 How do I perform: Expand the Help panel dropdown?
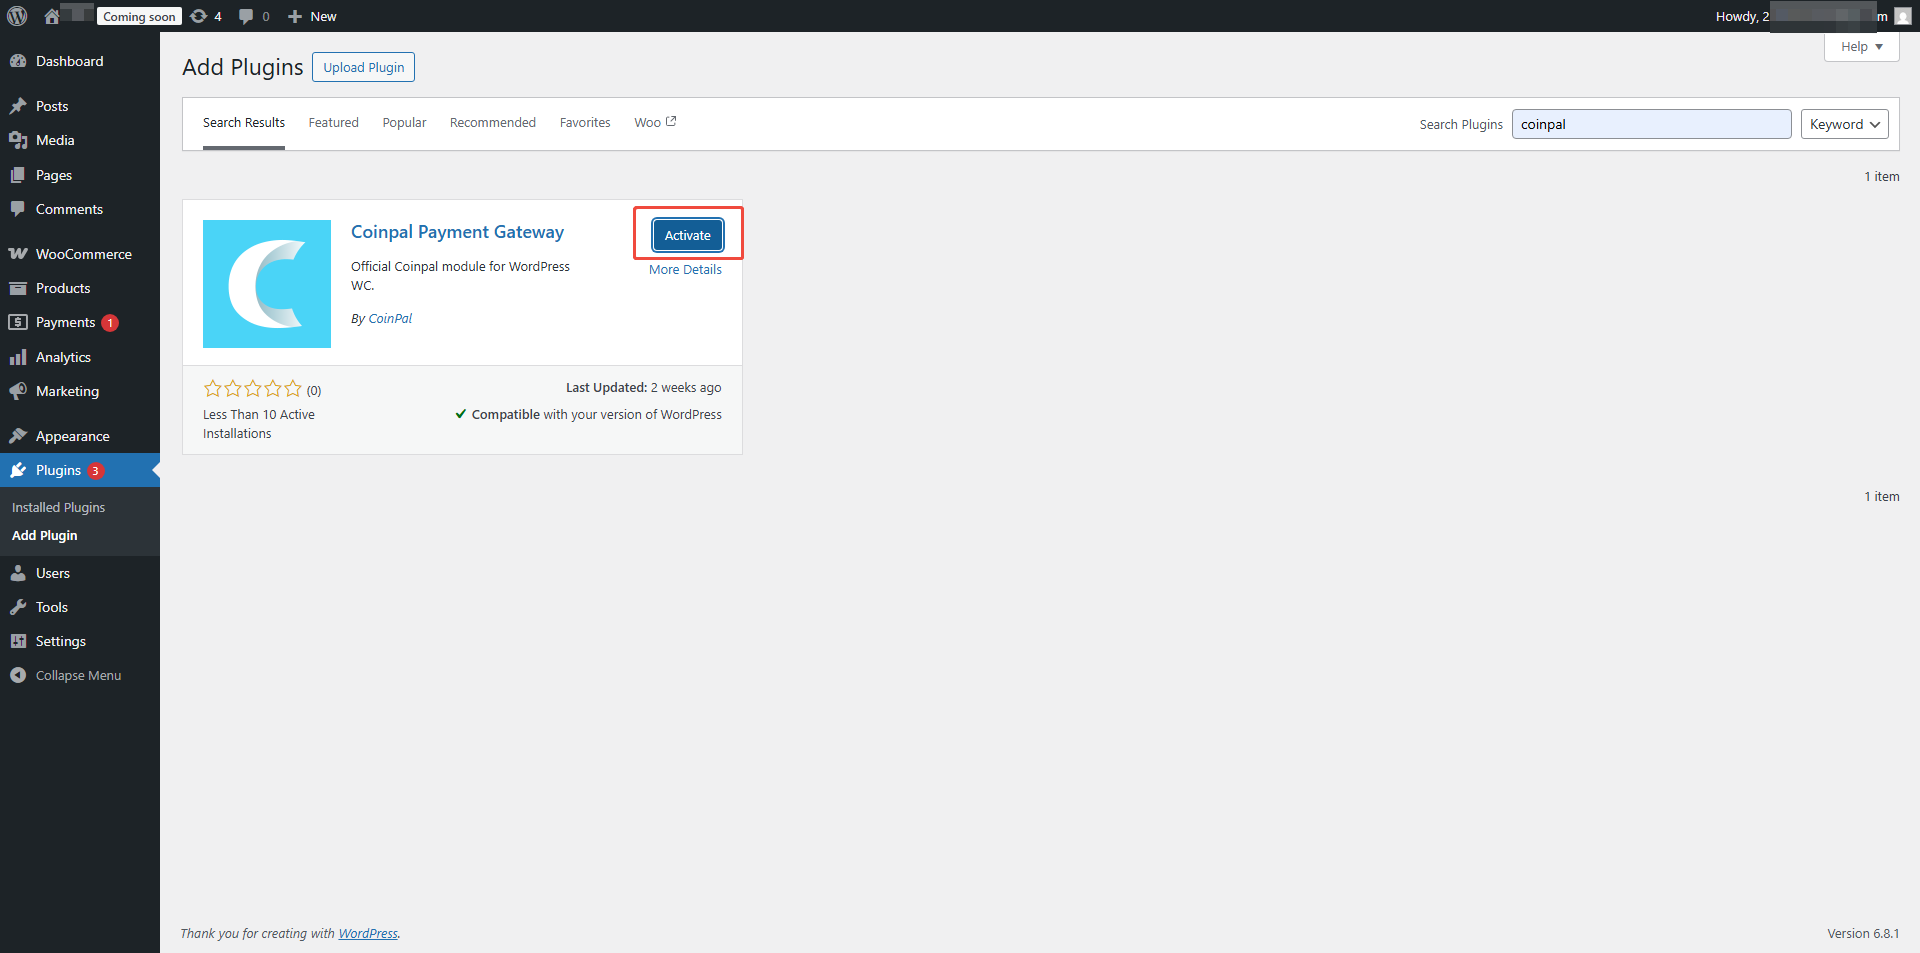[x=1861, y=47]
